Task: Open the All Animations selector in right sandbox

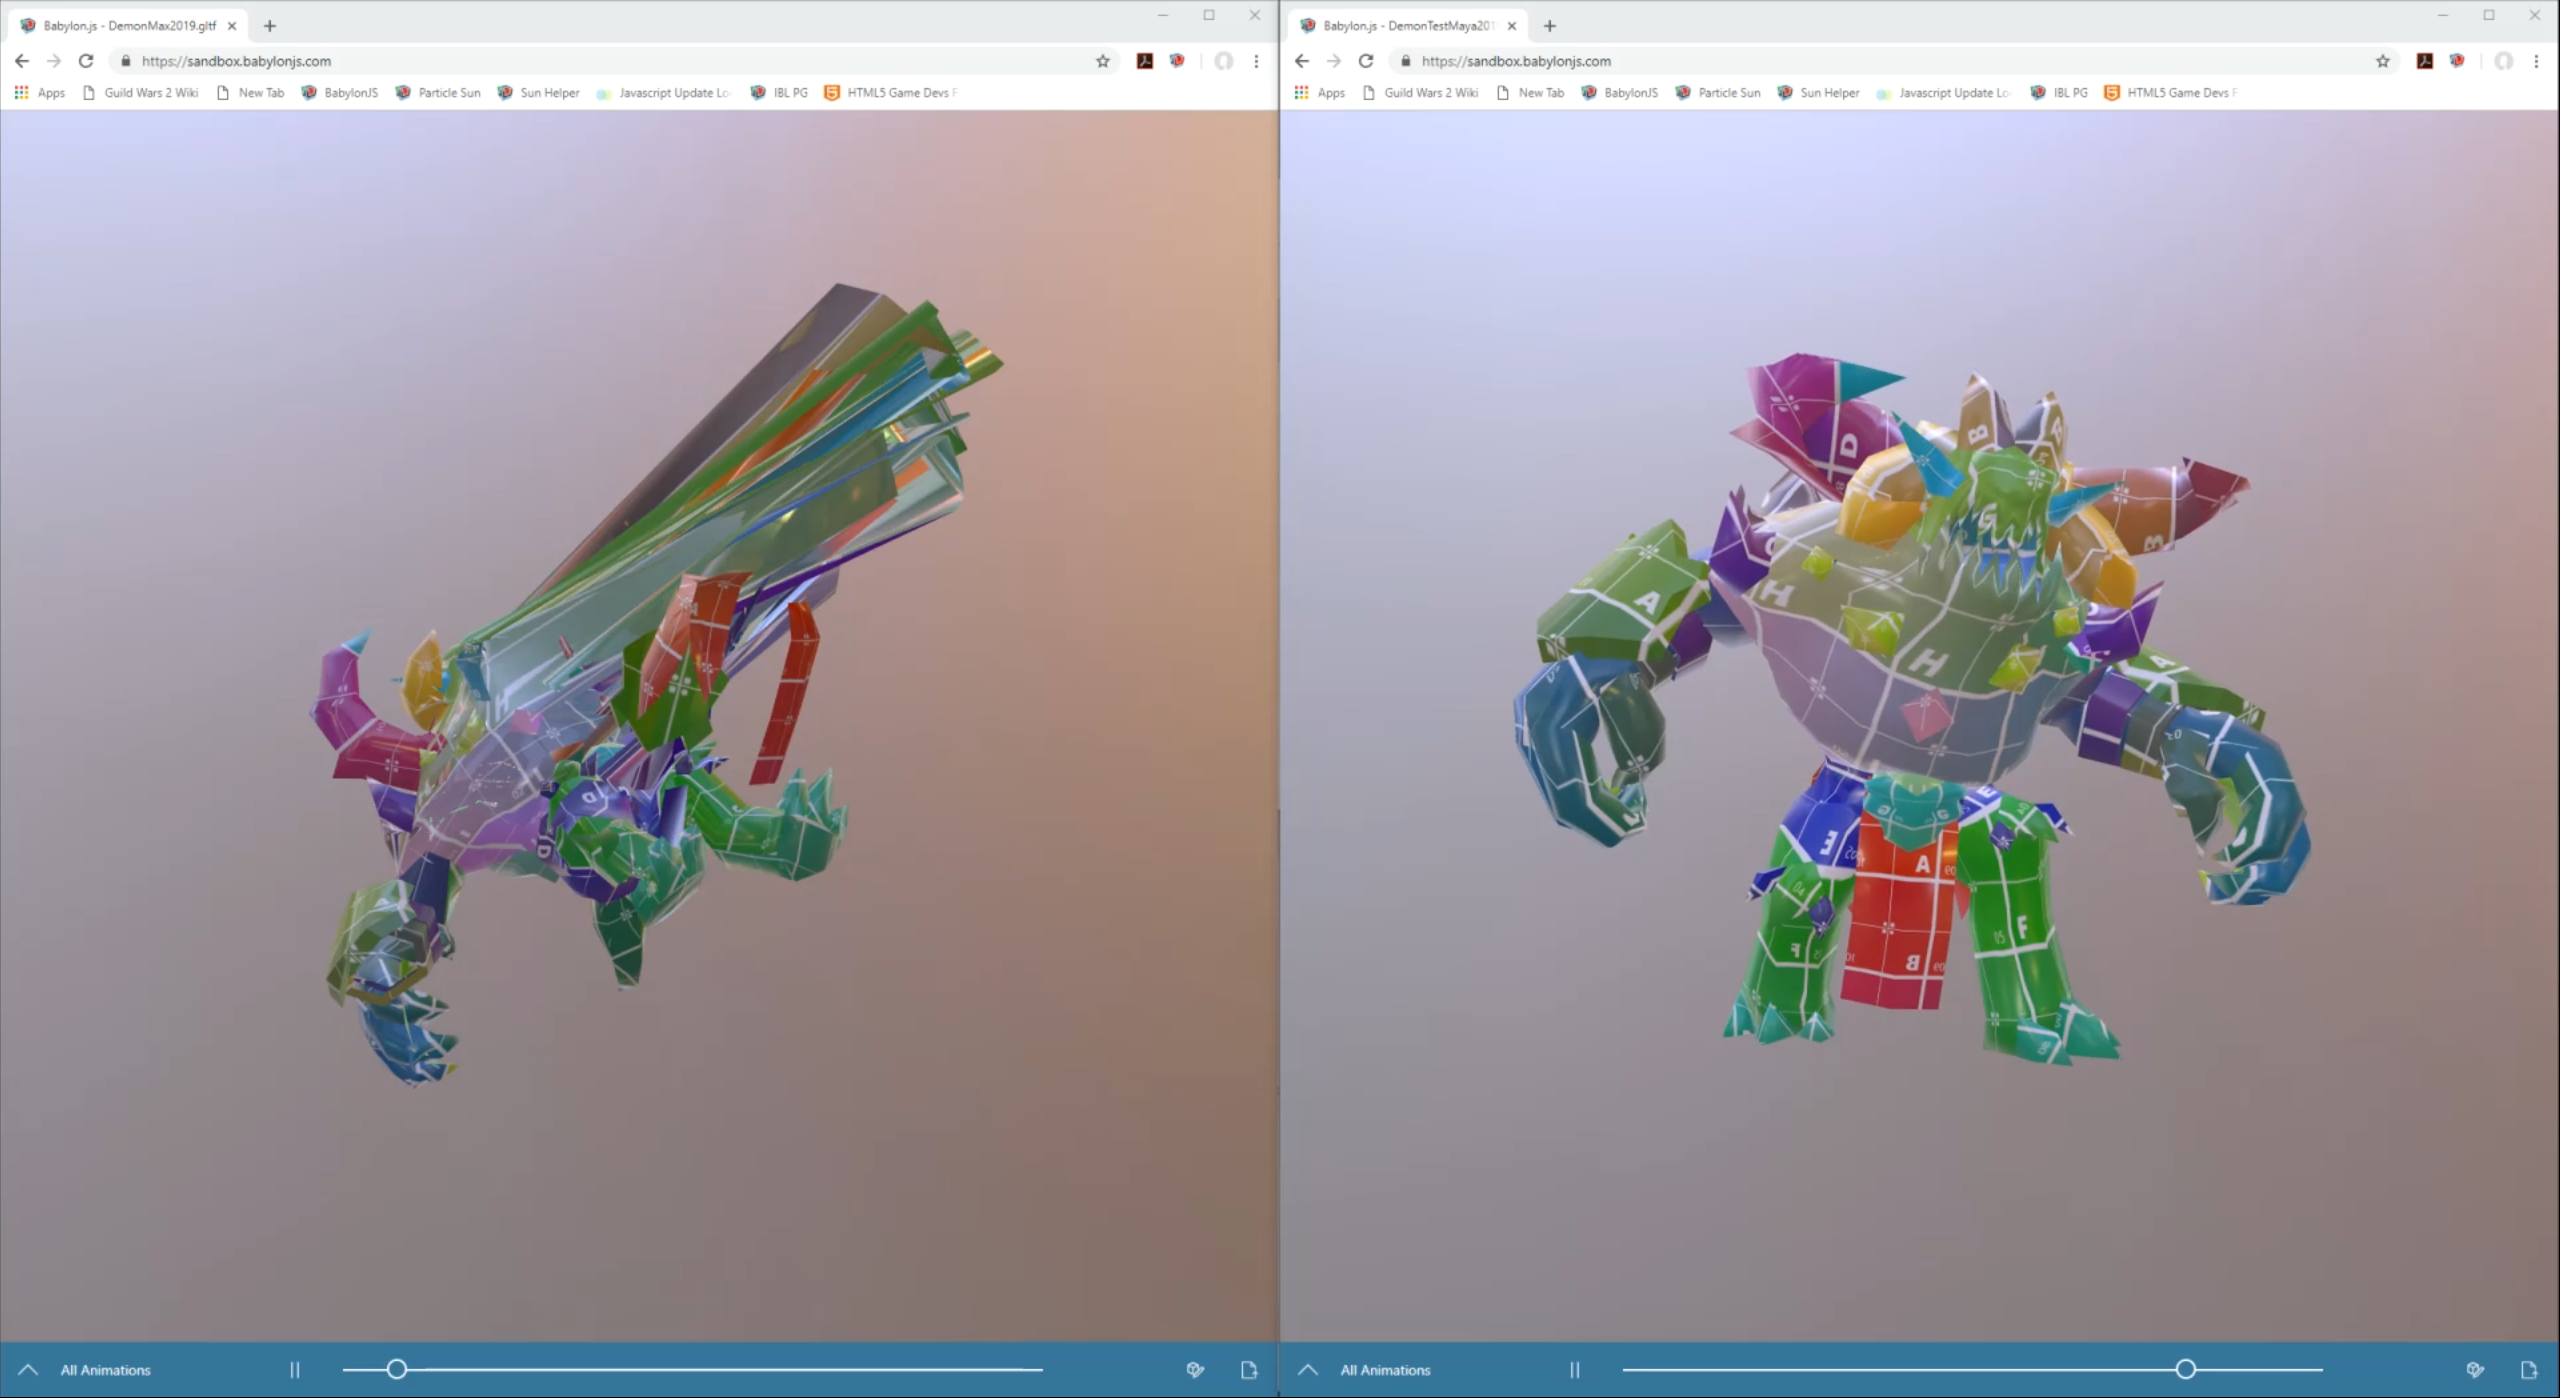Action: click(1386, 1370)
